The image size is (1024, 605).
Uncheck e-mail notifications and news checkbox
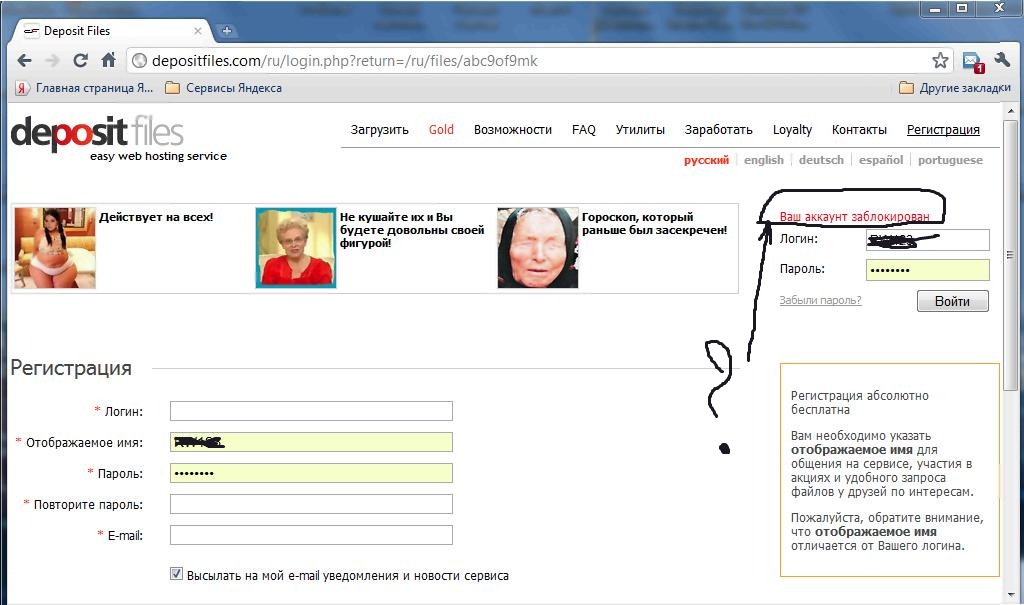pos(176,574)
